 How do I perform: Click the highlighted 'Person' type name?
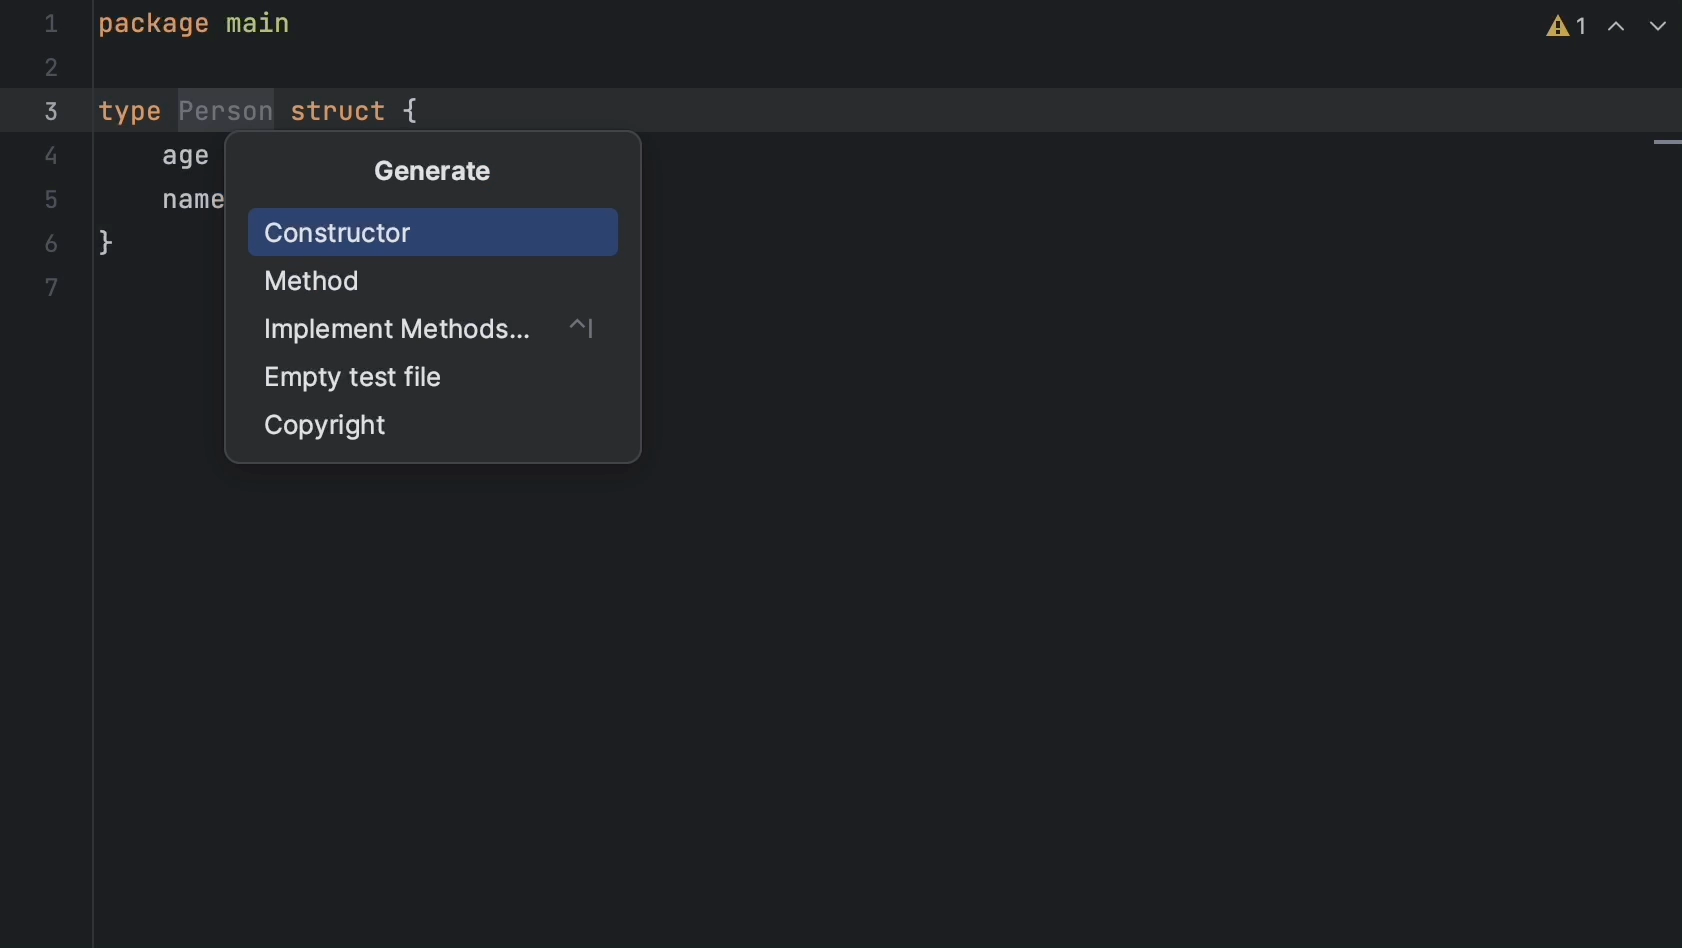point(225,111)
